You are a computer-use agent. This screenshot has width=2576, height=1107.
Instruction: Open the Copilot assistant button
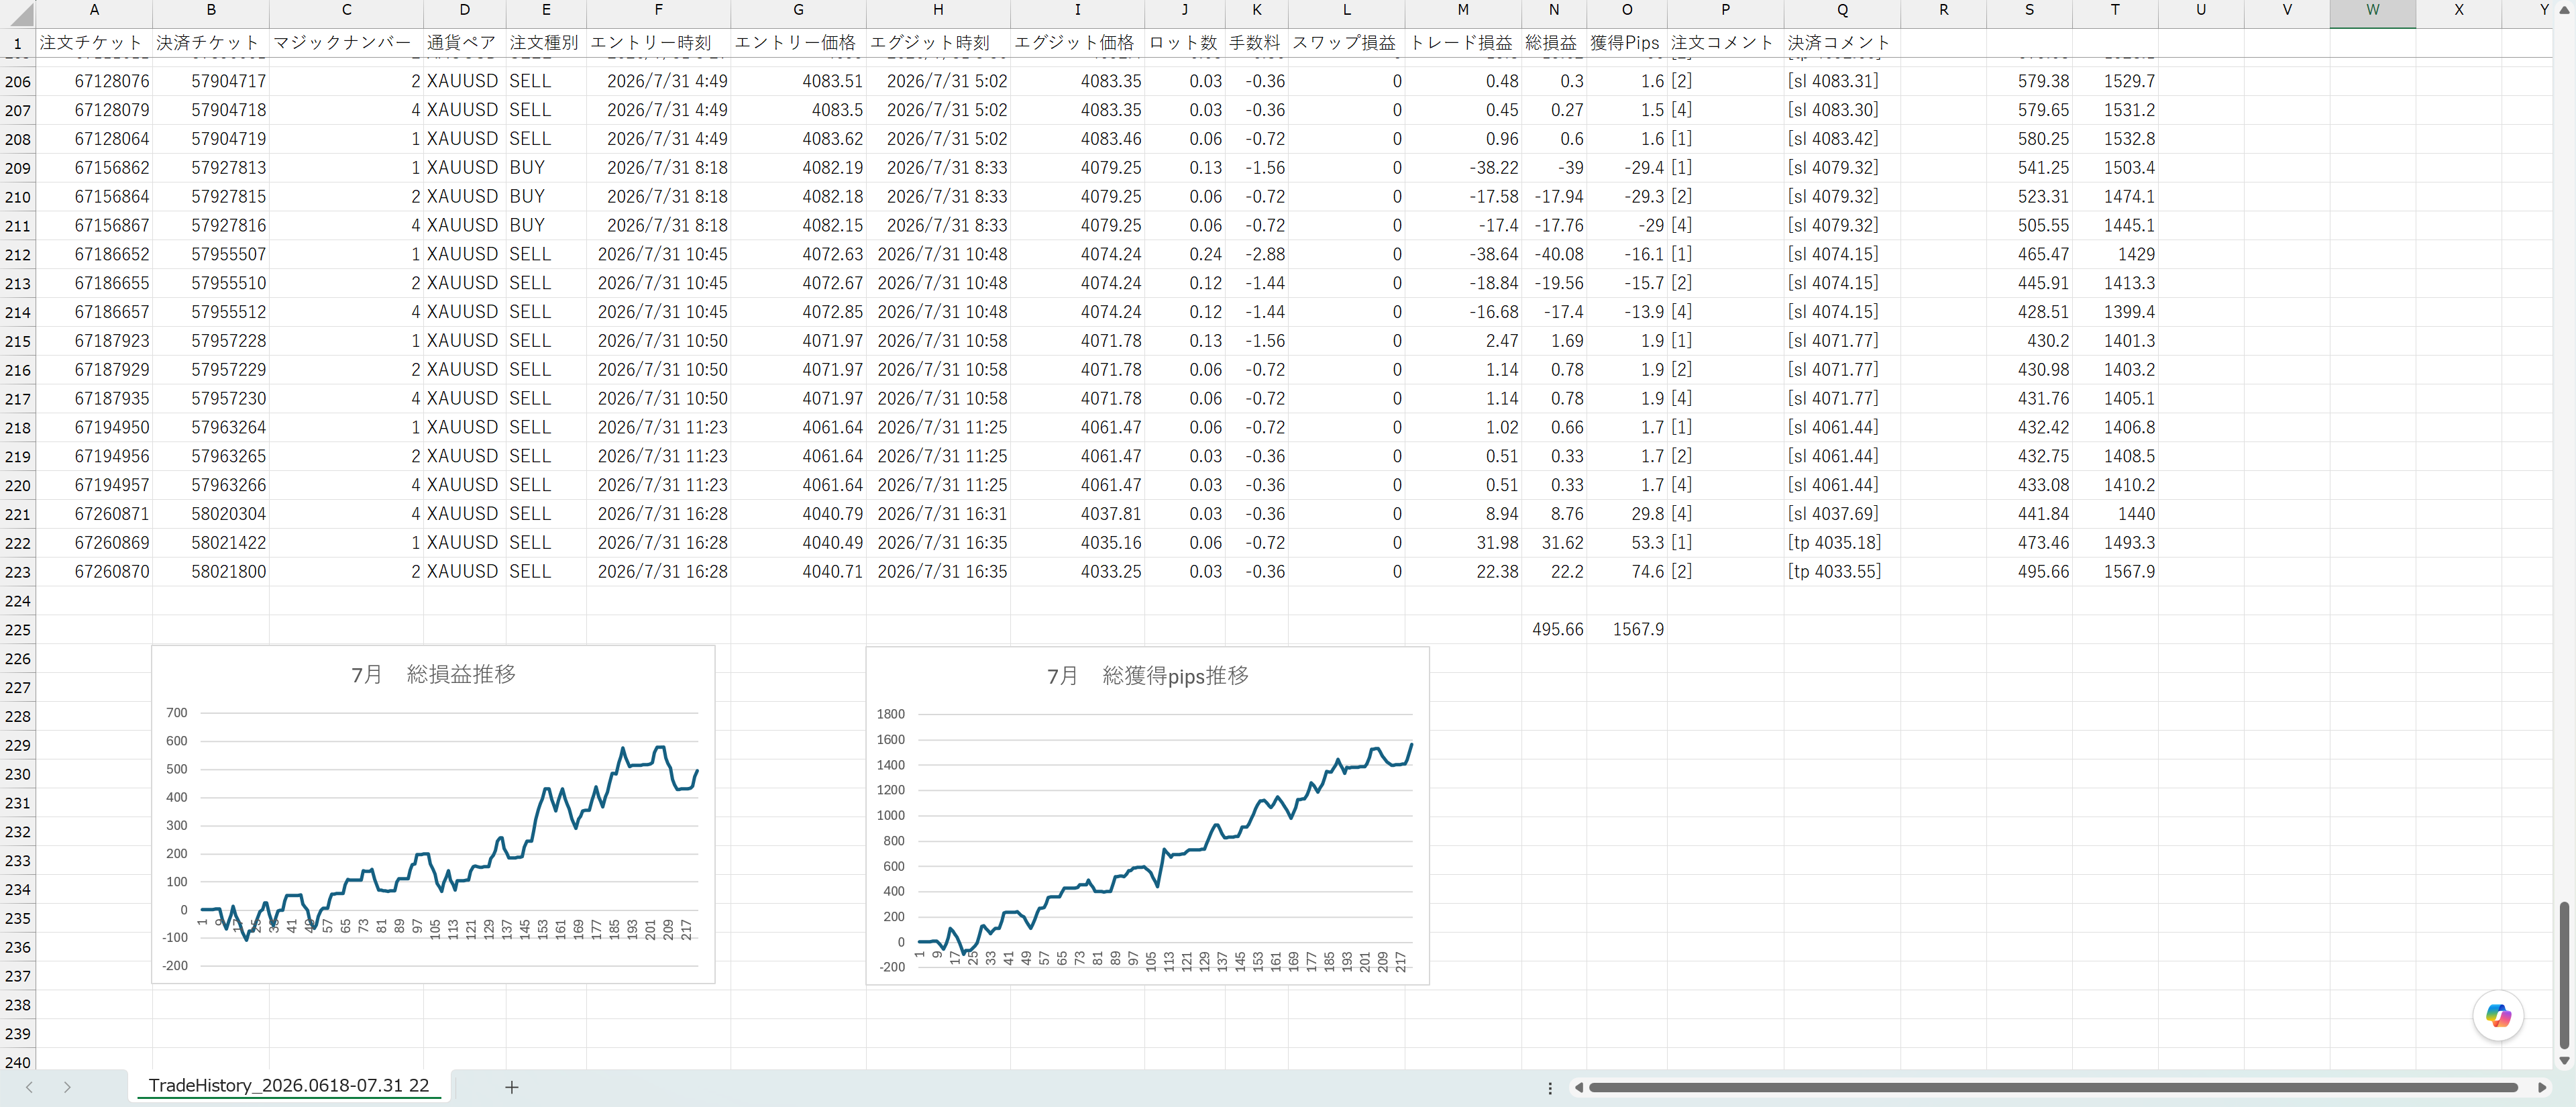click(x=2497, y=1016)
